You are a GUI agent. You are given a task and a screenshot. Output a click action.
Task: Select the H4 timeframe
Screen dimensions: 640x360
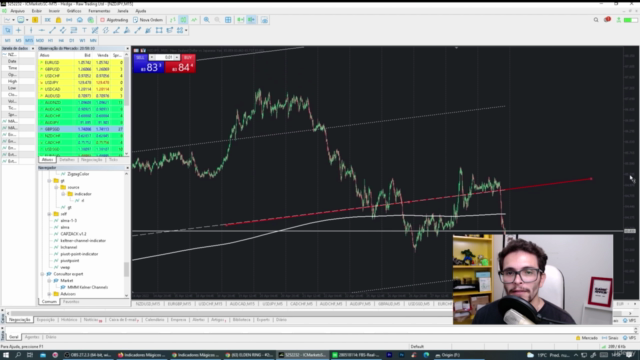[x=61, y=40]
